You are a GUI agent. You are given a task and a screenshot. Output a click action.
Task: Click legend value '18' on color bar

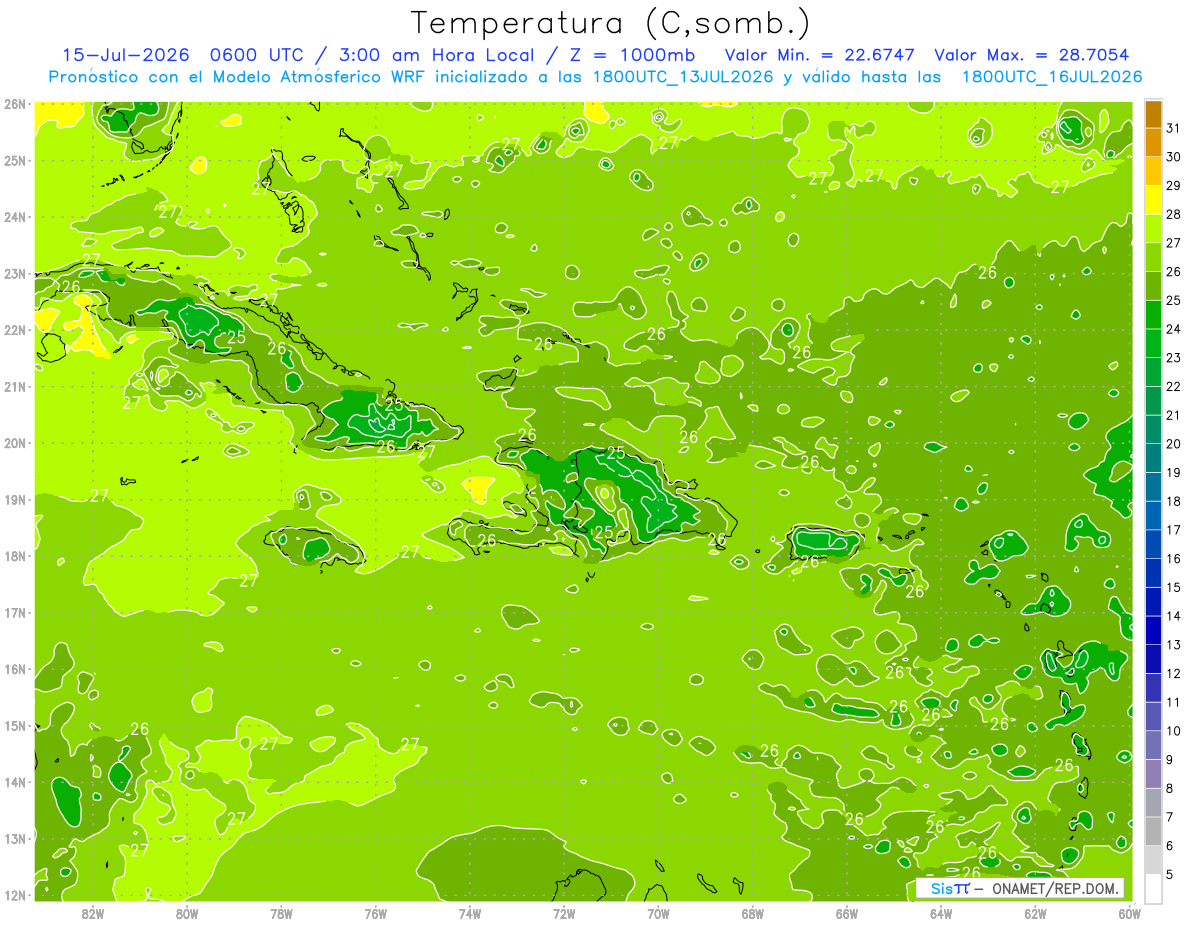click(1174, 501)
